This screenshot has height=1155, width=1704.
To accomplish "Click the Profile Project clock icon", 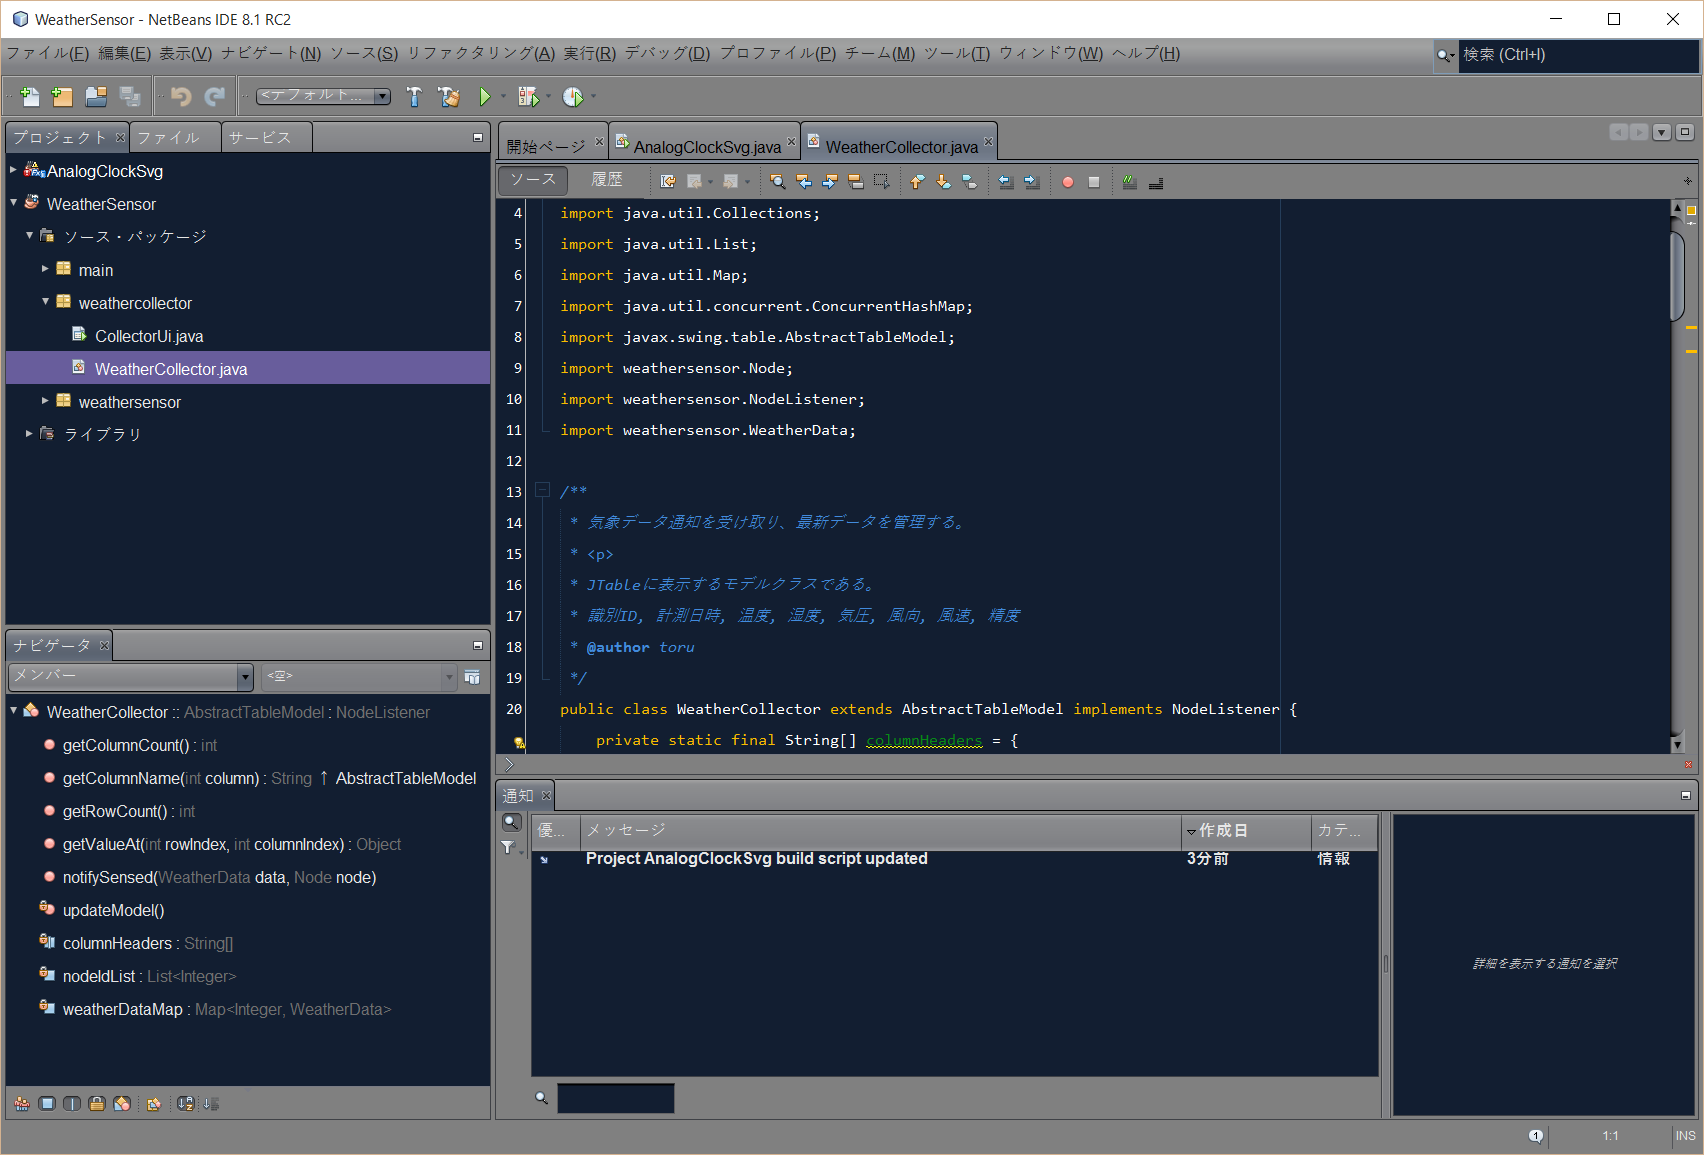I will (x=572, y=97).
